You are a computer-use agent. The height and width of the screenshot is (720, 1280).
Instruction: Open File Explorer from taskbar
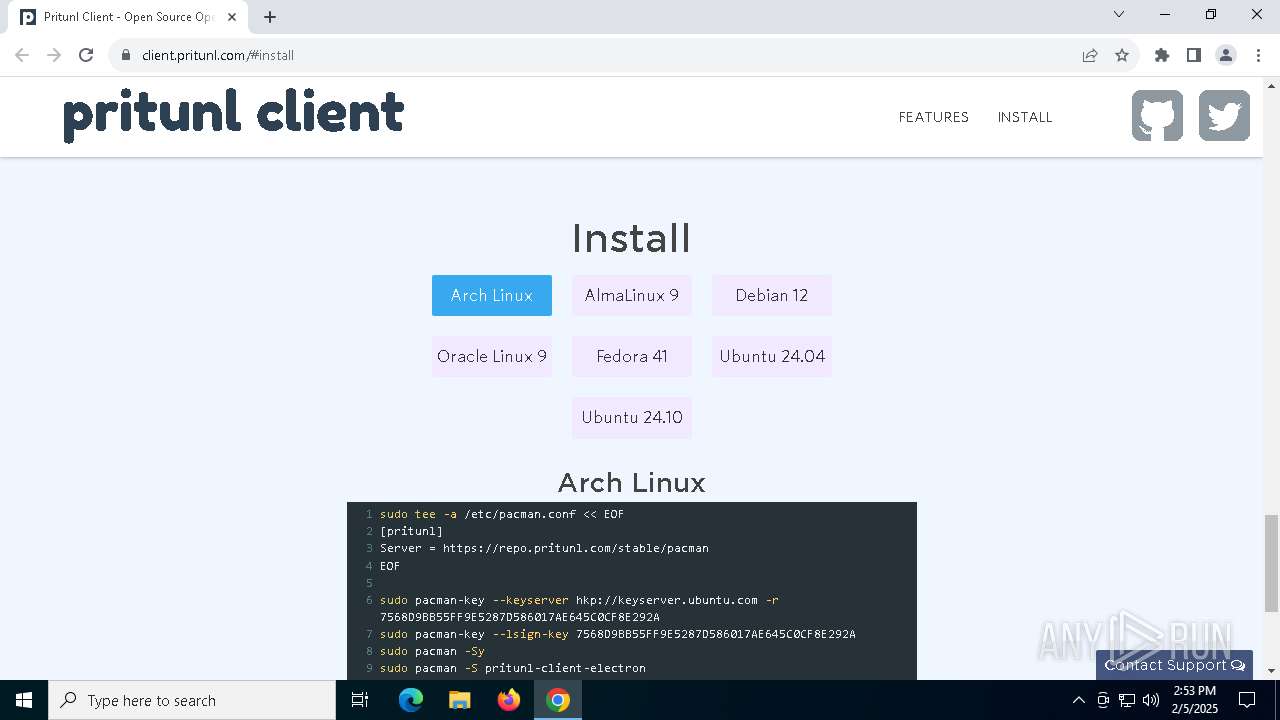coord(460,700)
